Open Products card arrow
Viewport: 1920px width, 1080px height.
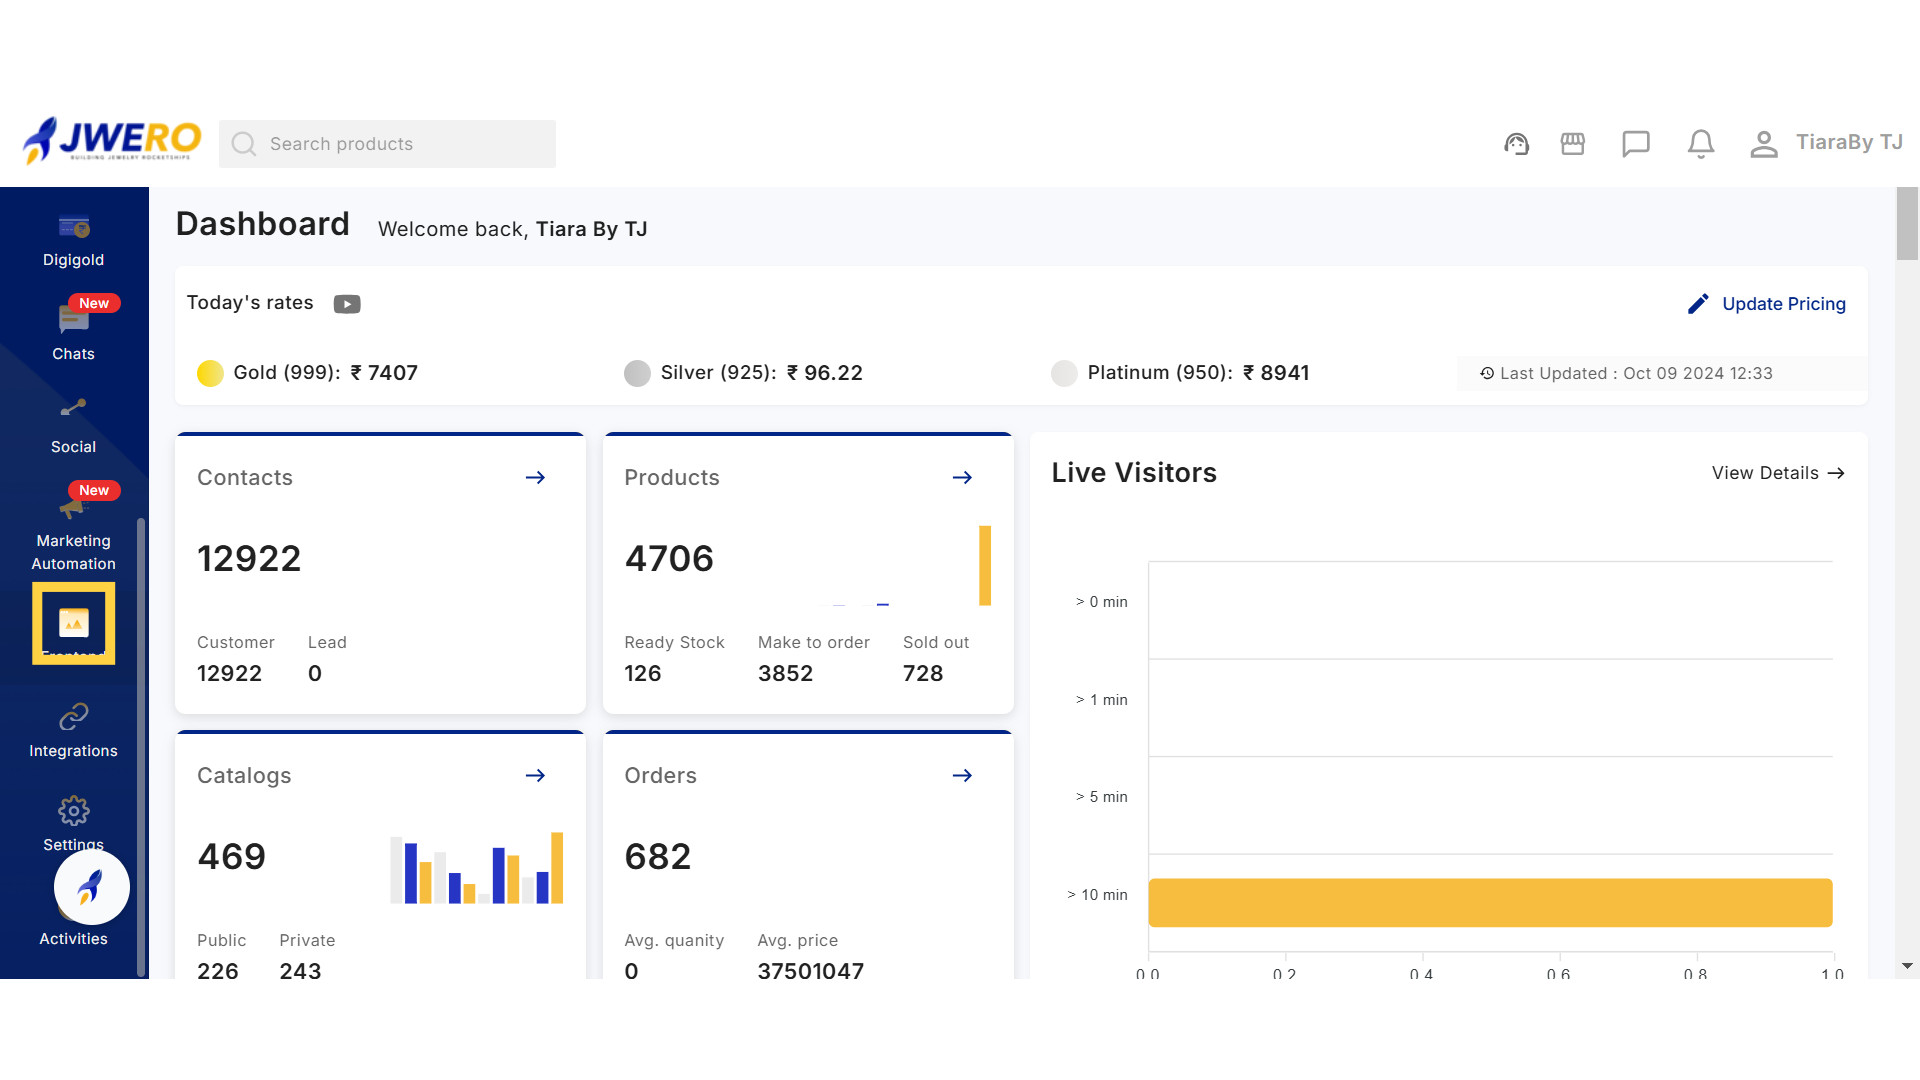(x=962, y=478)
